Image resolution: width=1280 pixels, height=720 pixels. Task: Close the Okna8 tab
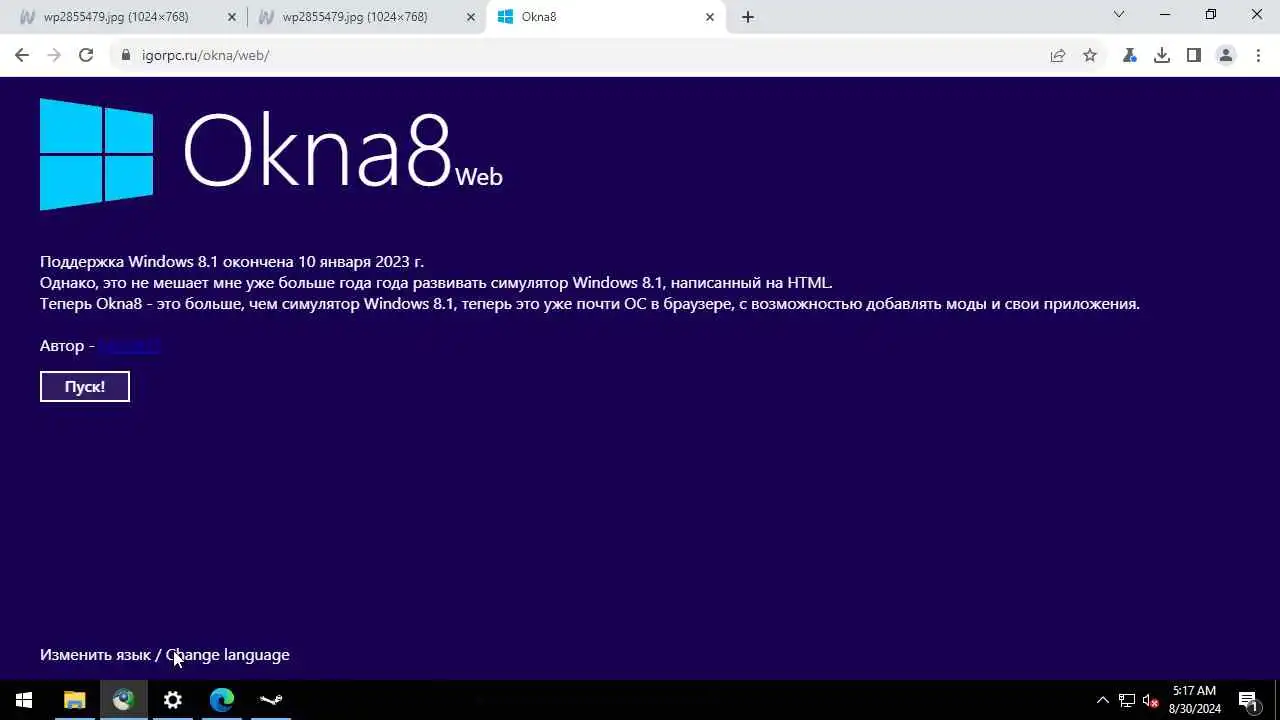pyautogui.click(x=710, y=17)
